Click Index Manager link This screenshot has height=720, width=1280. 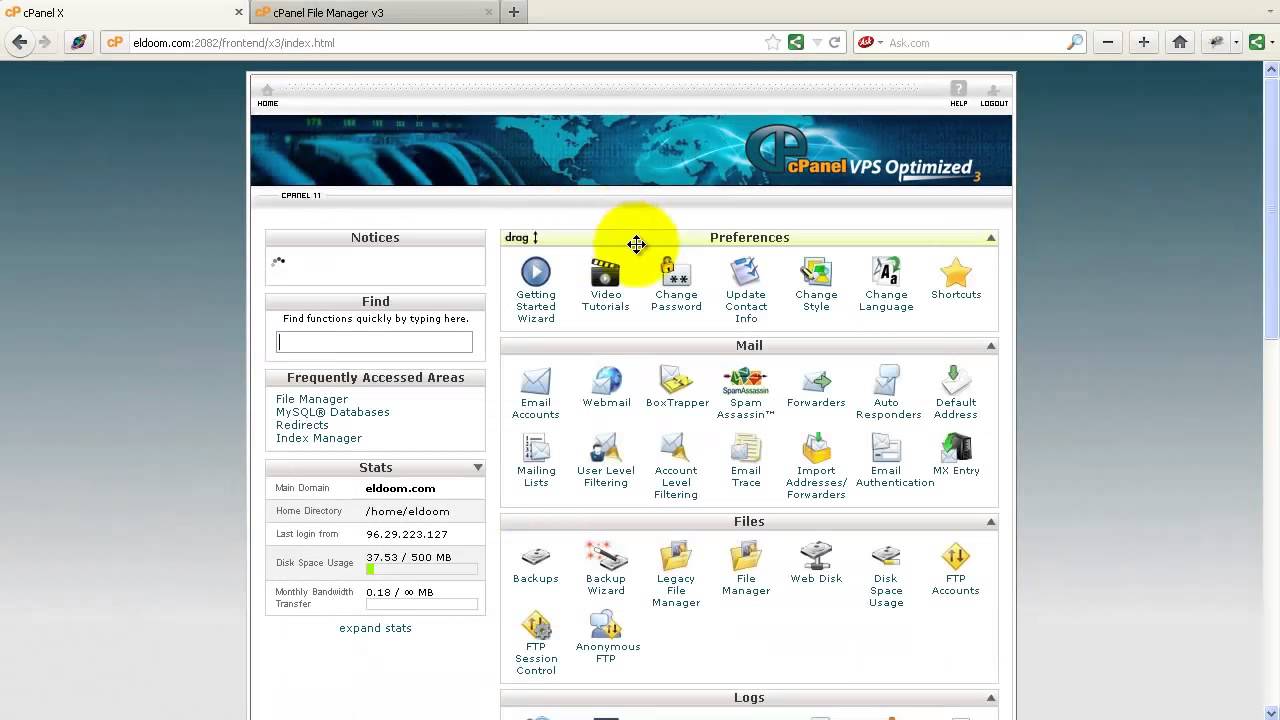(319, 438)
